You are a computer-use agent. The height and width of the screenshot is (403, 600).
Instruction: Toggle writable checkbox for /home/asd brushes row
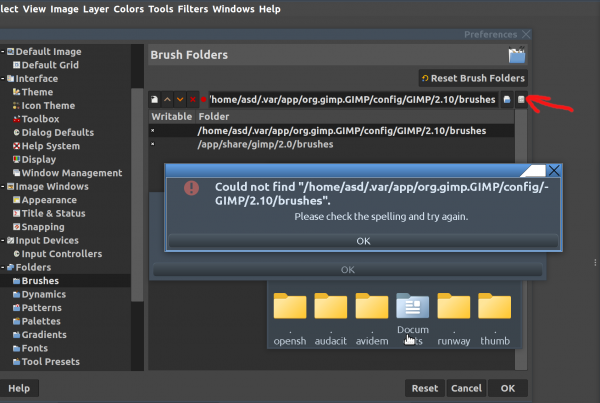coord(153,131)
